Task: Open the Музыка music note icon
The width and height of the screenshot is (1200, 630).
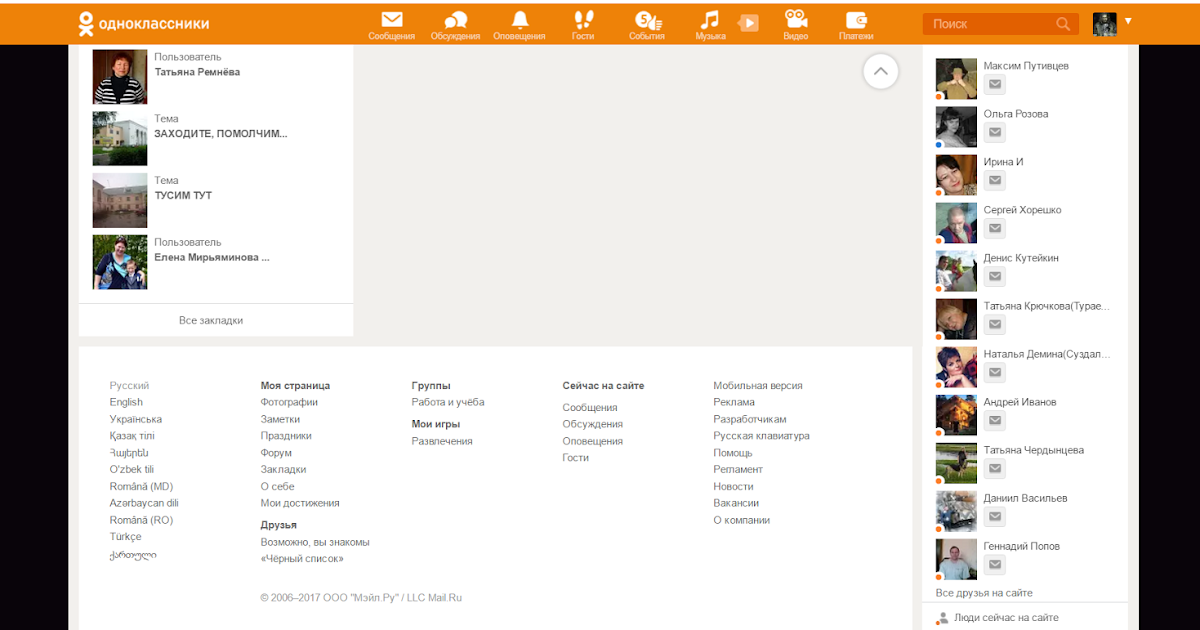Action: tap(710, 21)
